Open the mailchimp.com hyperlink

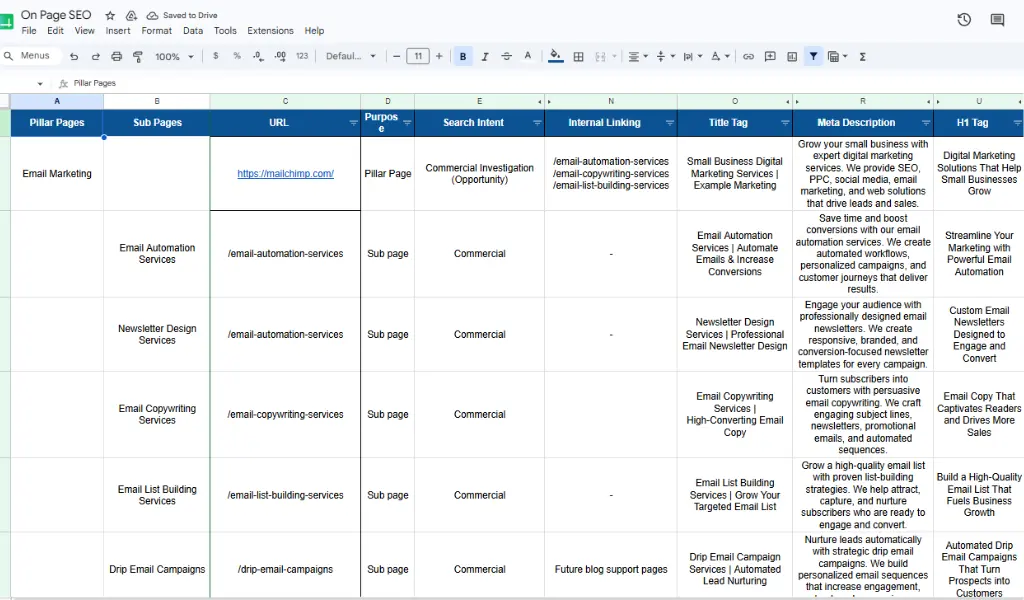pos(285,174)
